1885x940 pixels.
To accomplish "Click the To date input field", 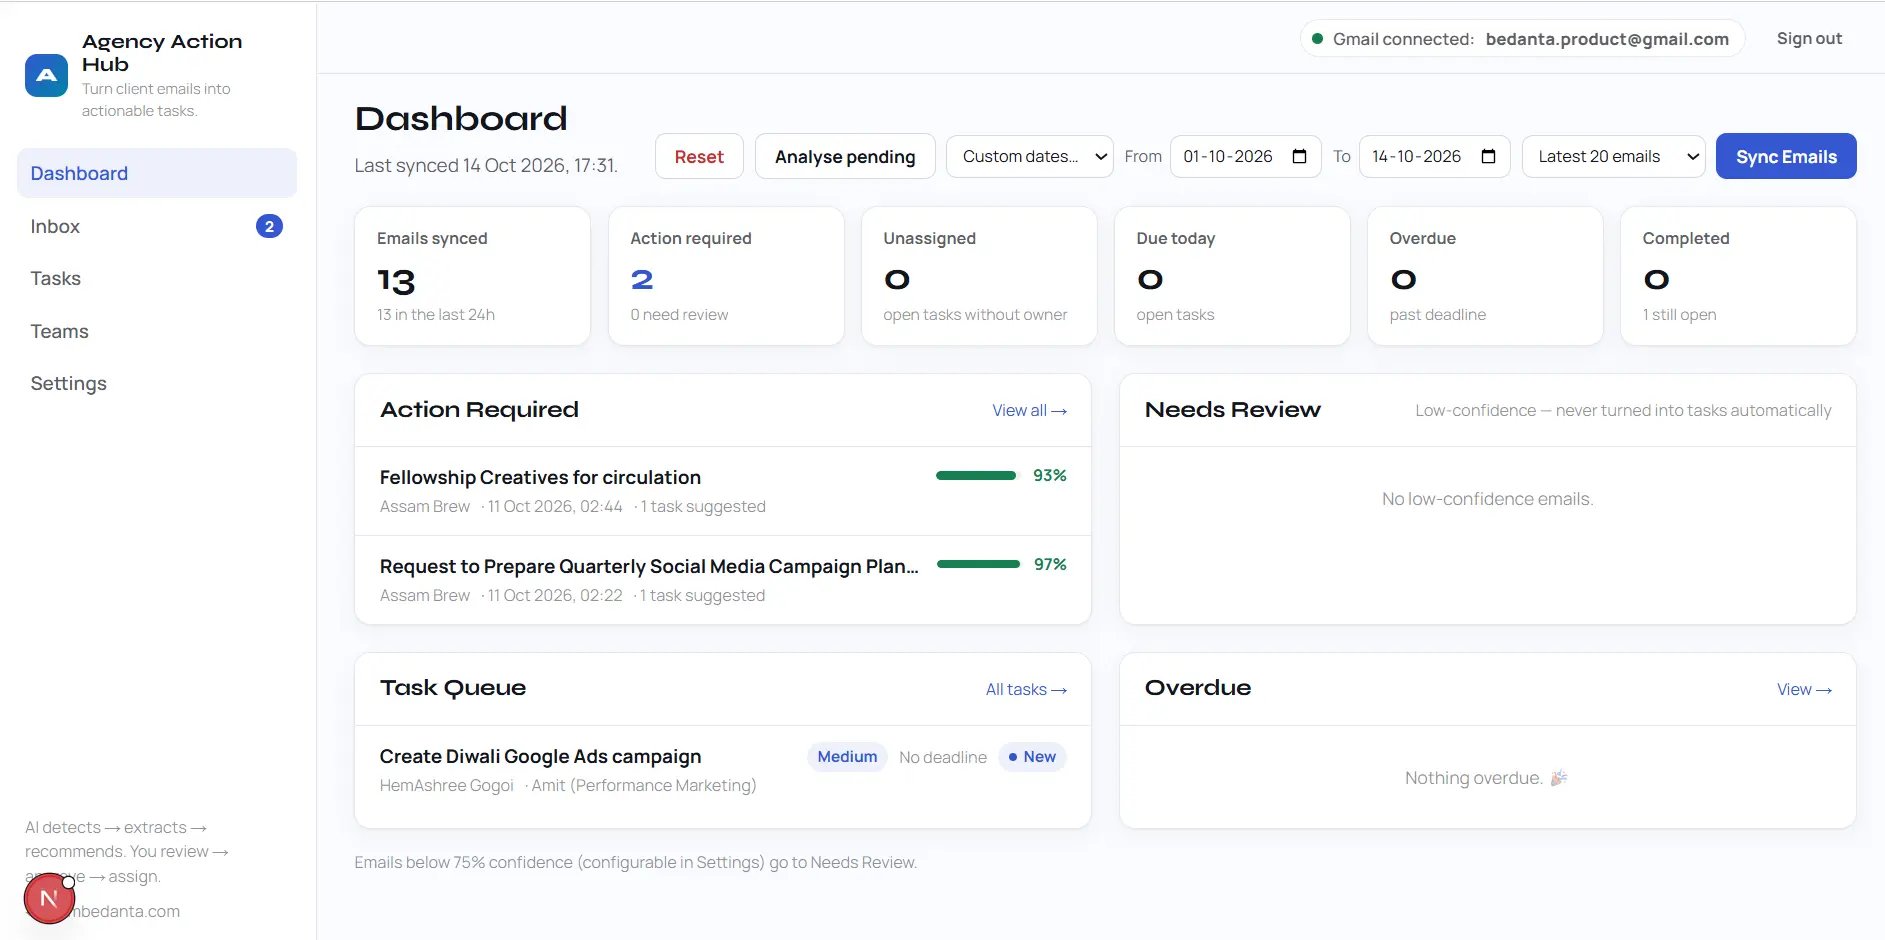I will 1434,156.
